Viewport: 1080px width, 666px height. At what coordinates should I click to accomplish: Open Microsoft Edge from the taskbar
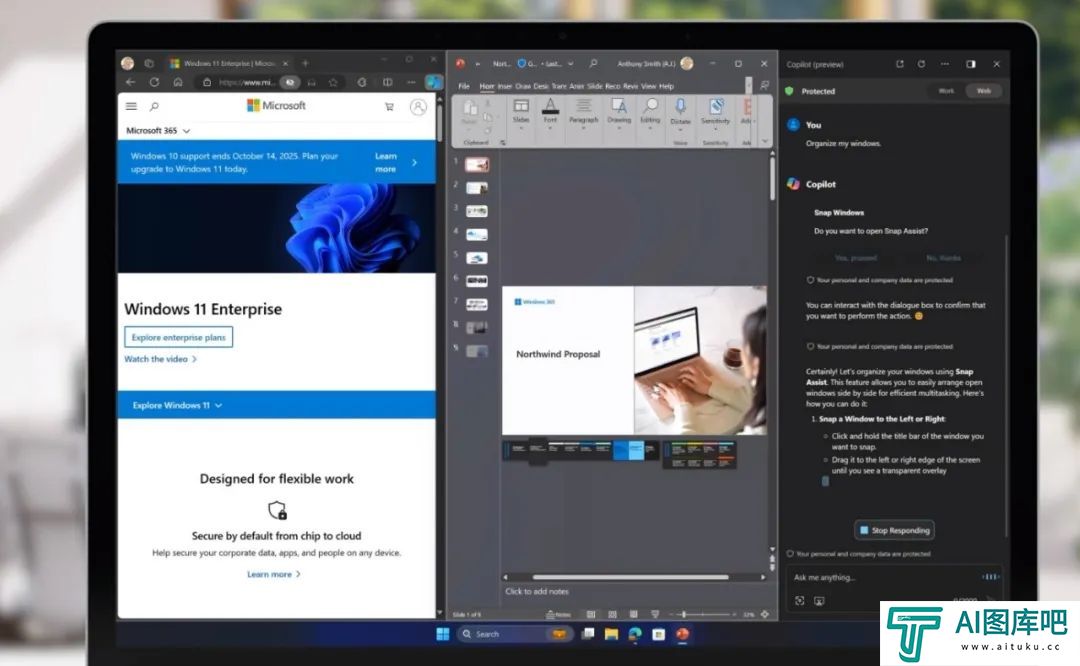[x=635, y=634]
